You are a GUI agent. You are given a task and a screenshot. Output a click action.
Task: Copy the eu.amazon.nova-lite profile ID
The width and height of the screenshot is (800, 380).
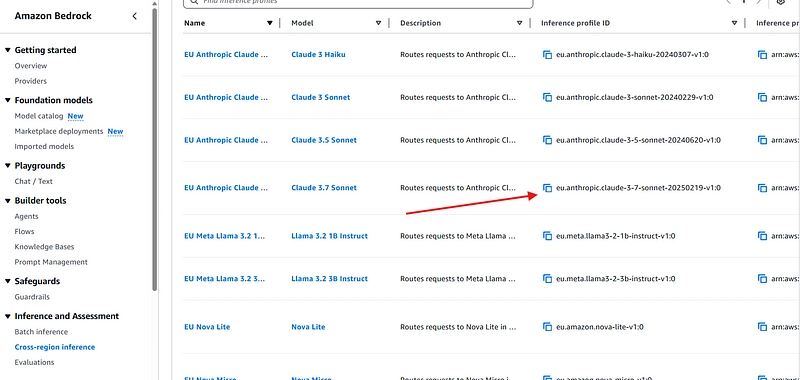(x=547, y=327)
